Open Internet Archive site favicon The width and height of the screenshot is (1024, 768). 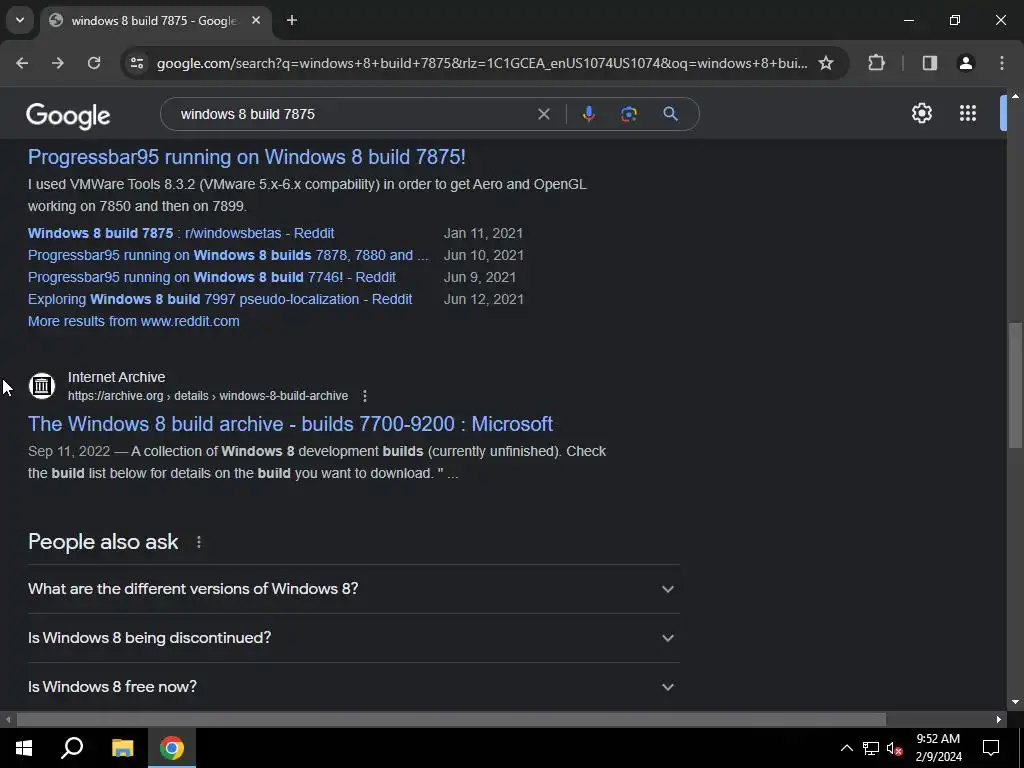click(42, 386)
